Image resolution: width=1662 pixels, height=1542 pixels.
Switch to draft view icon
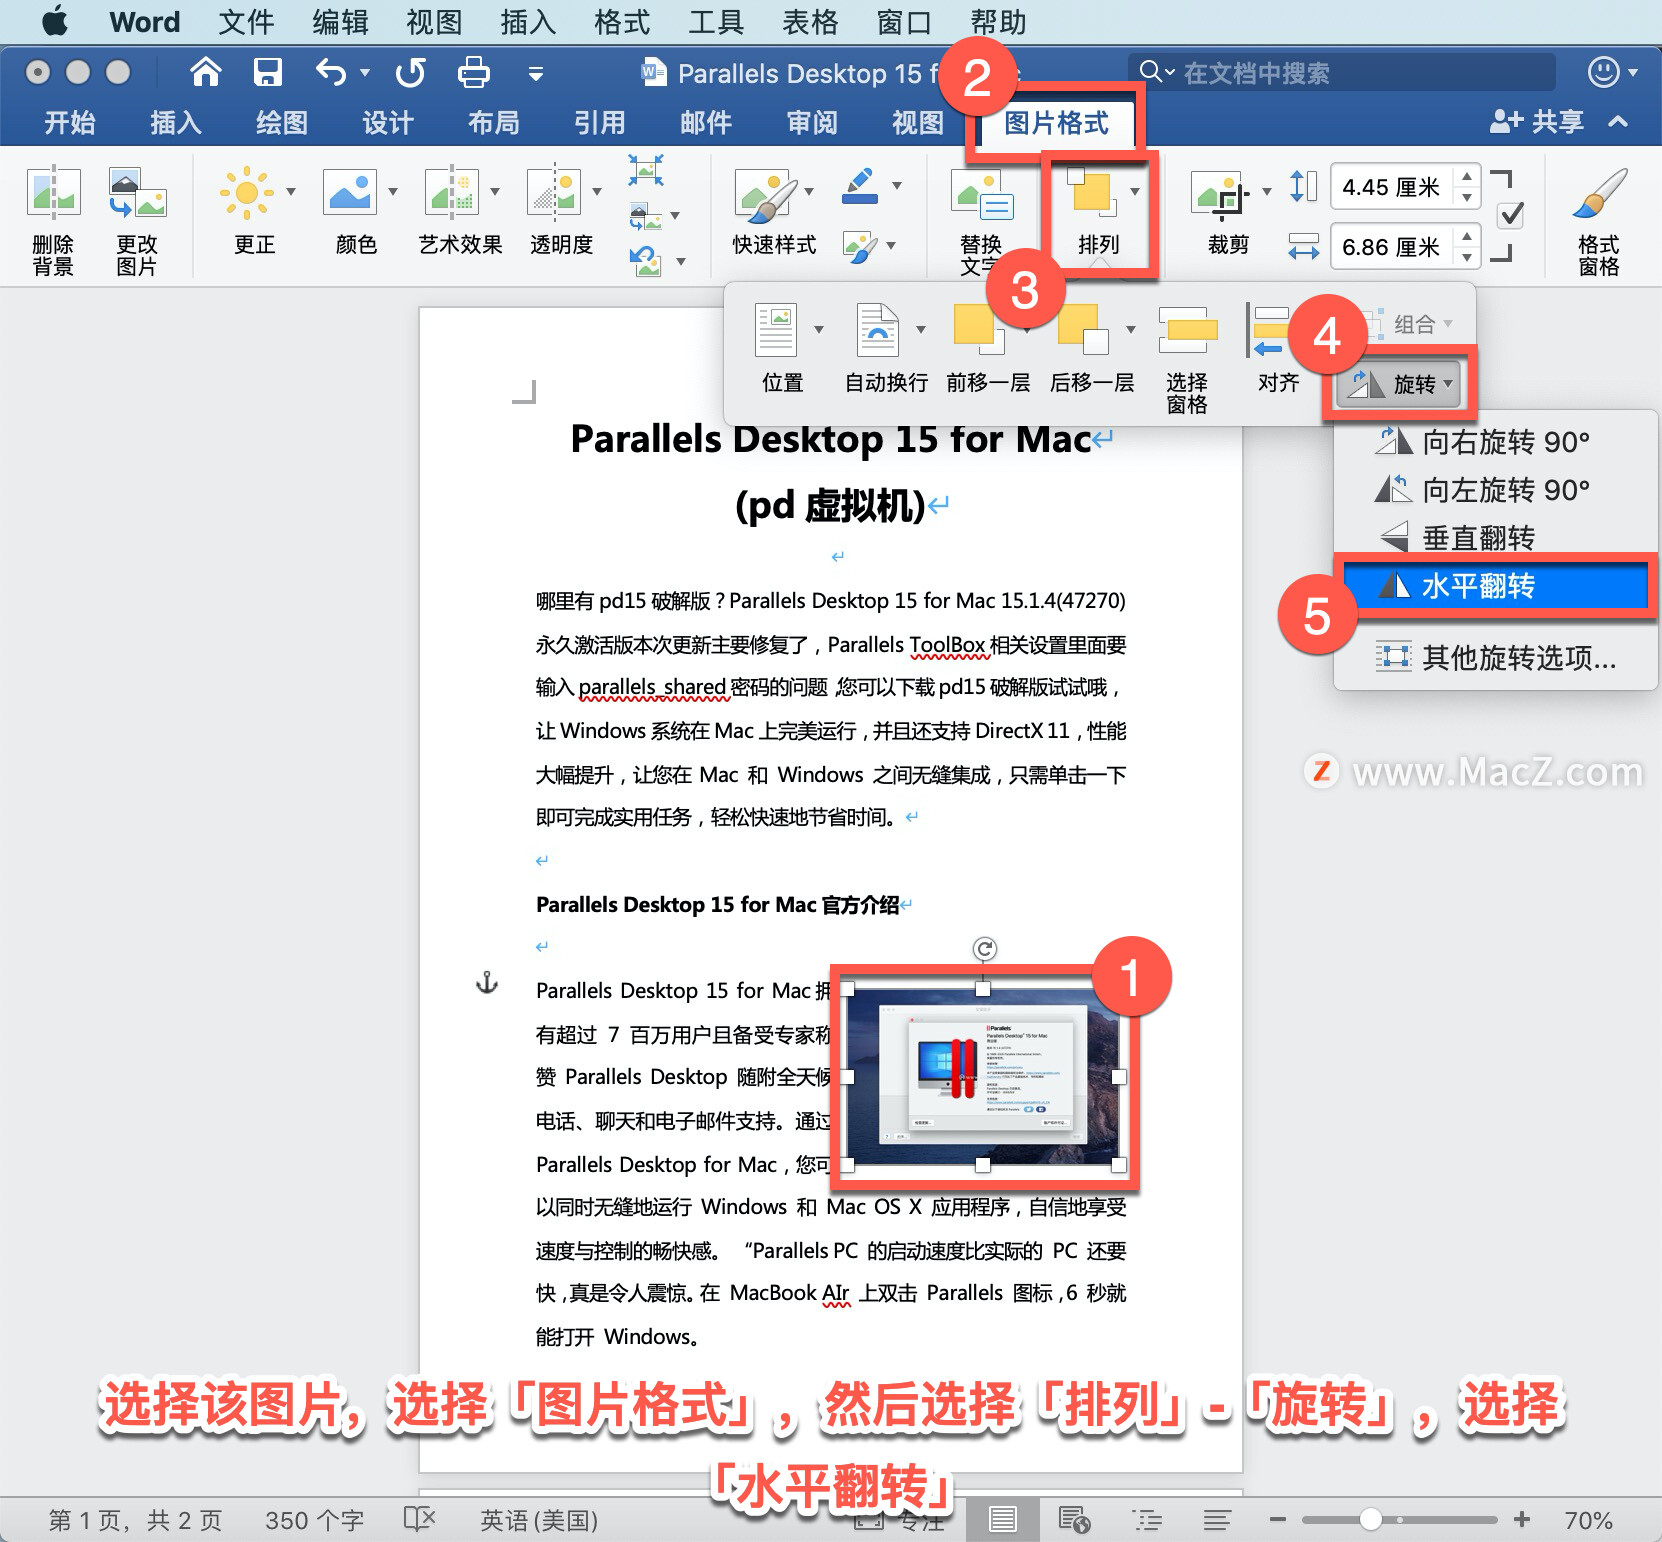tap(1217, 1520)
